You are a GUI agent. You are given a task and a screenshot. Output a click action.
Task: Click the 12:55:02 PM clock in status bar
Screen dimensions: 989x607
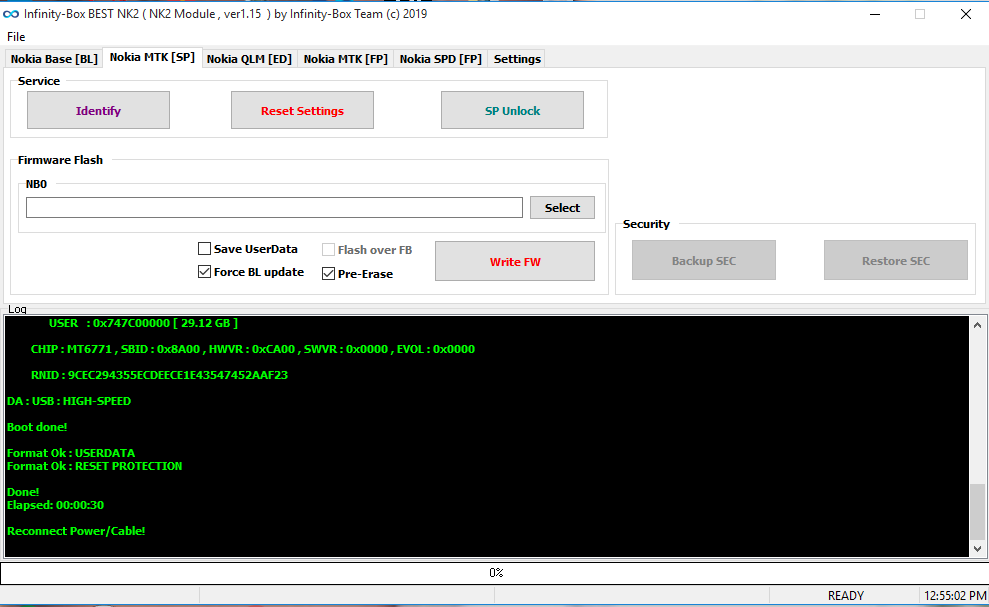954,596
